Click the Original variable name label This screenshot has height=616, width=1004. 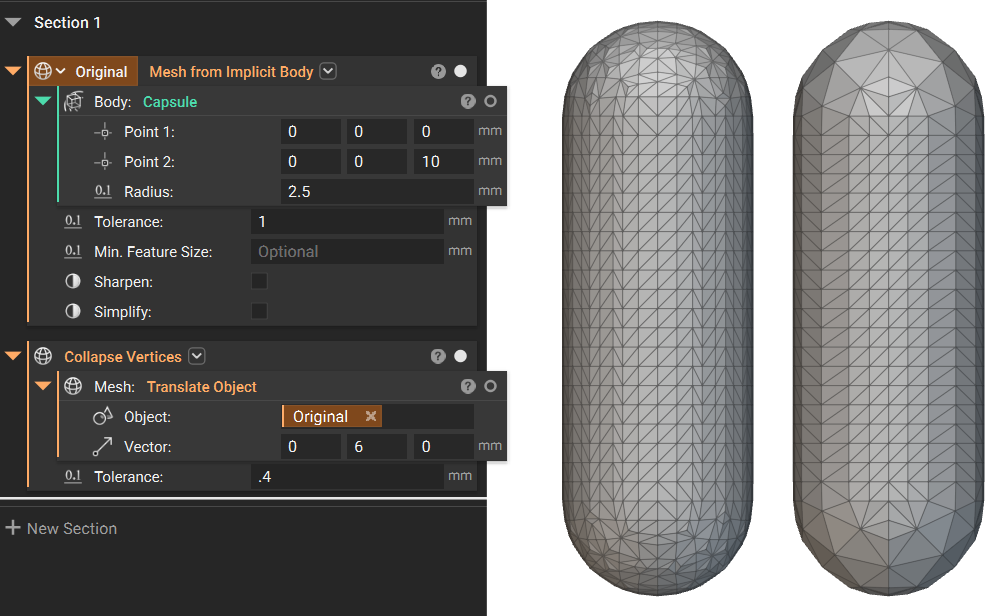101,72
